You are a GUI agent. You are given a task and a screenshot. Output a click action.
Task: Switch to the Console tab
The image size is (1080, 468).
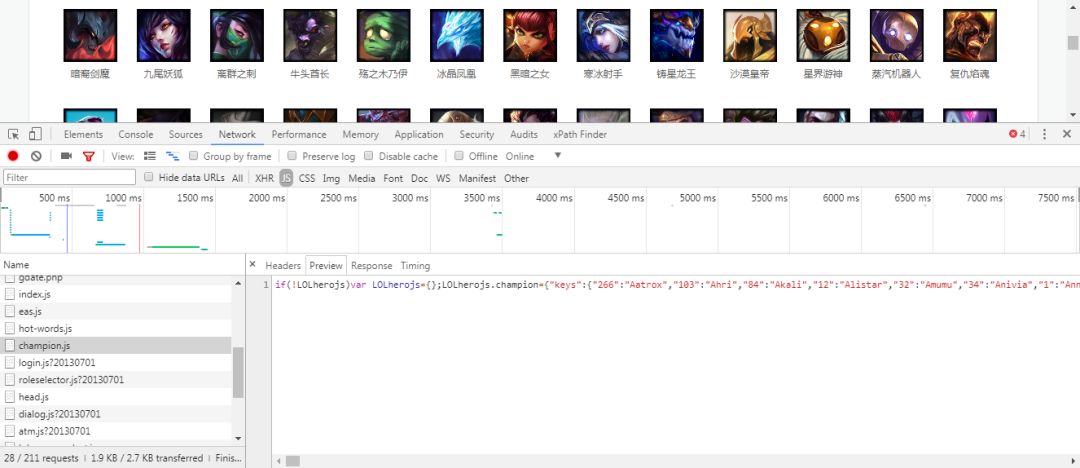pyautogui.click(x=136, y=134)
